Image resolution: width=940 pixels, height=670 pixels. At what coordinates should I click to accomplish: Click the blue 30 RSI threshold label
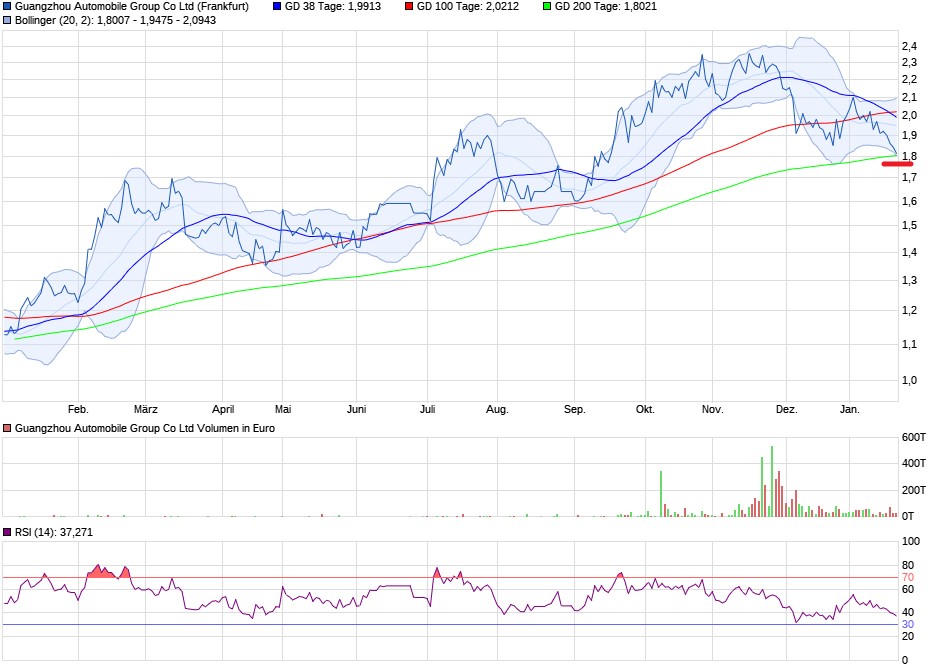907,625
